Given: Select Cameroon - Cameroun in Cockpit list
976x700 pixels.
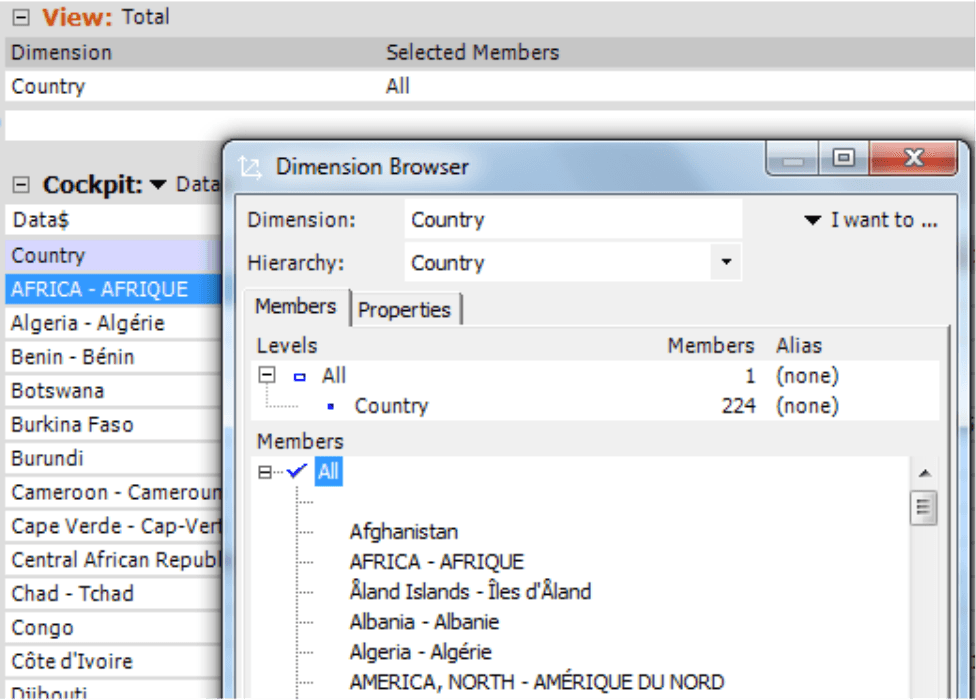Looking at the screenshot, I should click(x=114, y=492).
